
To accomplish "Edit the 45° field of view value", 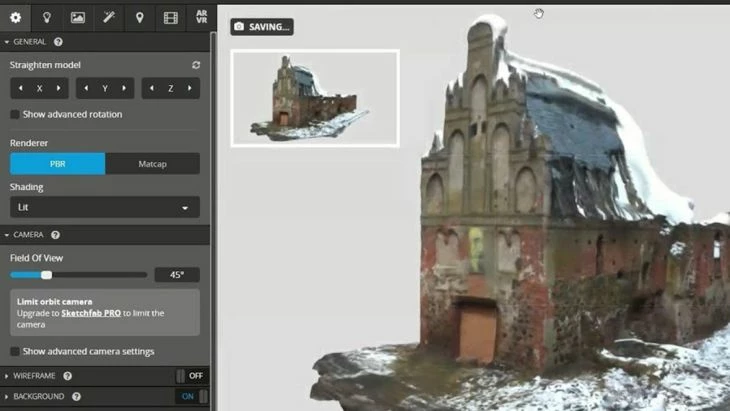I will 177,275.
